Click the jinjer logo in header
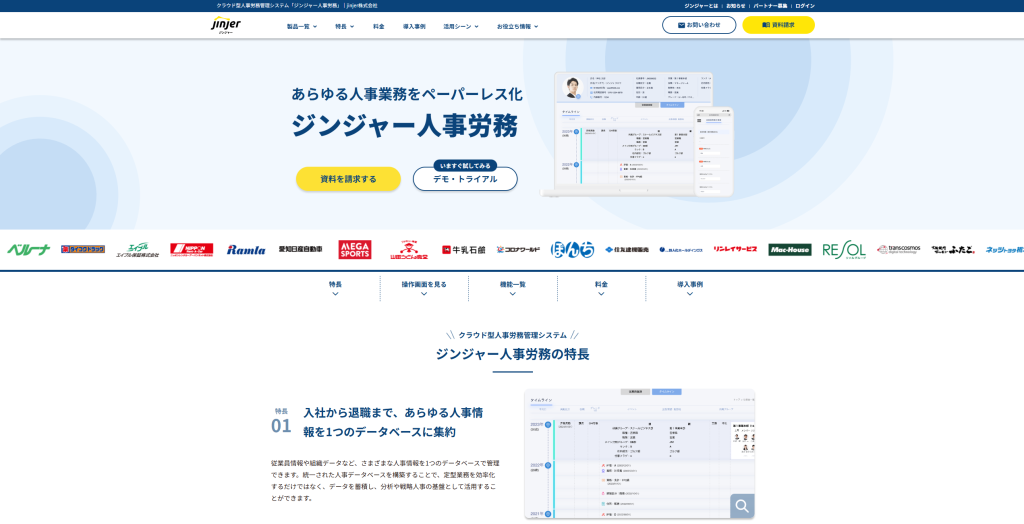The height and width of the screenshot is (524, 1024). tap(226, 25)
